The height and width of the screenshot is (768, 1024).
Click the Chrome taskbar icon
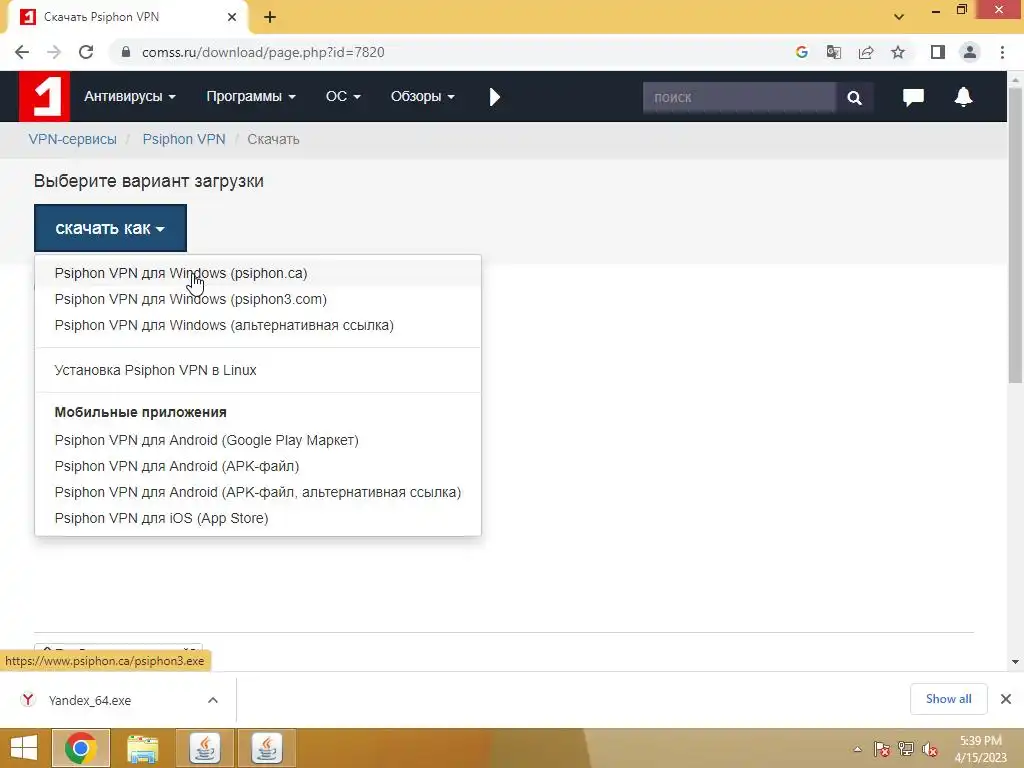[81, 748]
